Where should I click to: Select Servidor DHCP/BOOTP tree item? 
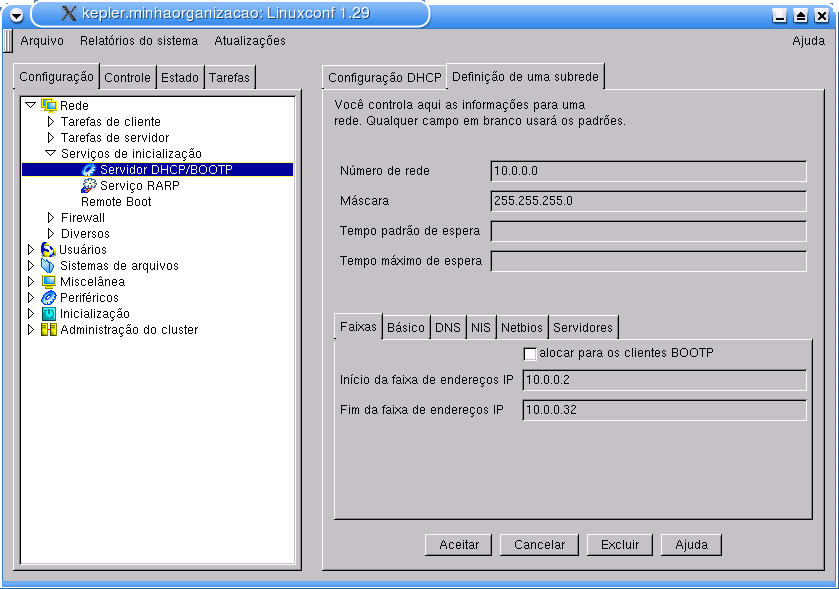pos(157,170)
